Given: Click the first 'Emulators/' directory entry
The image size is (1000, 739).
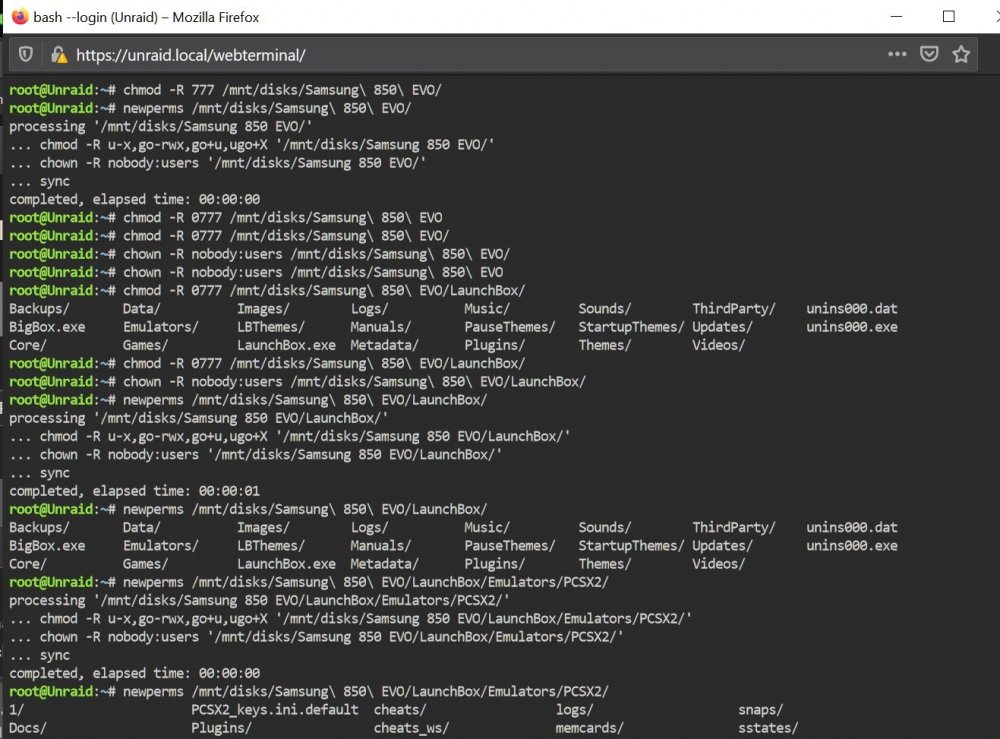Looking at the screenshot, I should (161, 327).
